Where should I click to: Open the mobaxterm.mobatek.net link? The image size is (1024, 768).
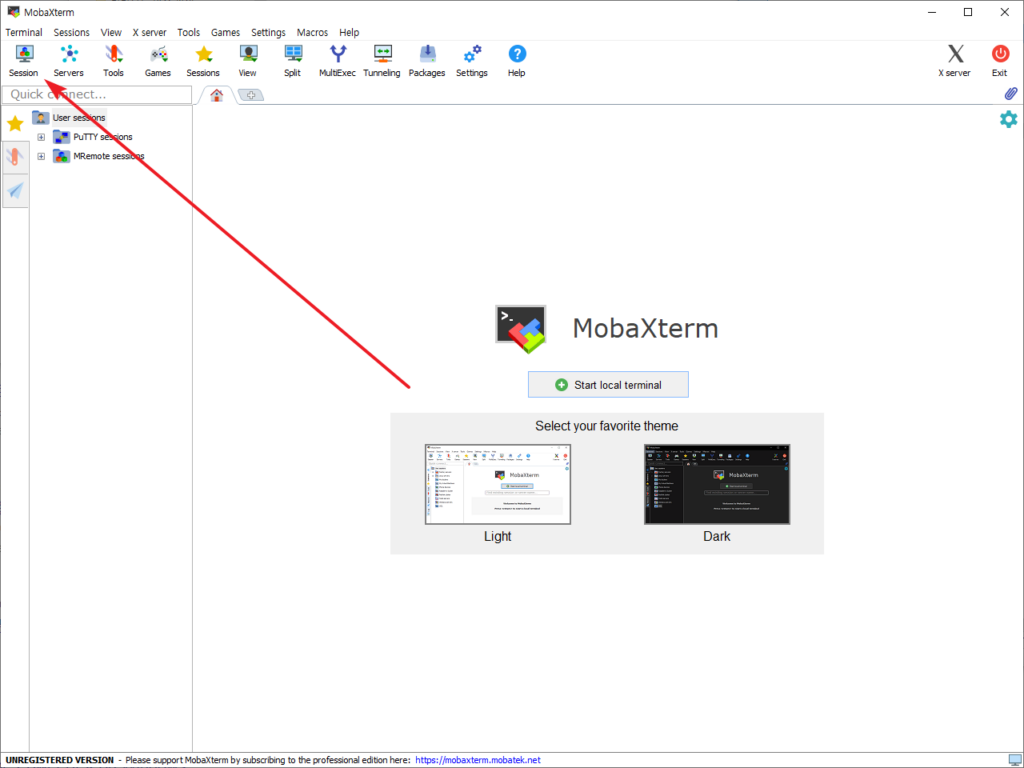coord(477,760)
